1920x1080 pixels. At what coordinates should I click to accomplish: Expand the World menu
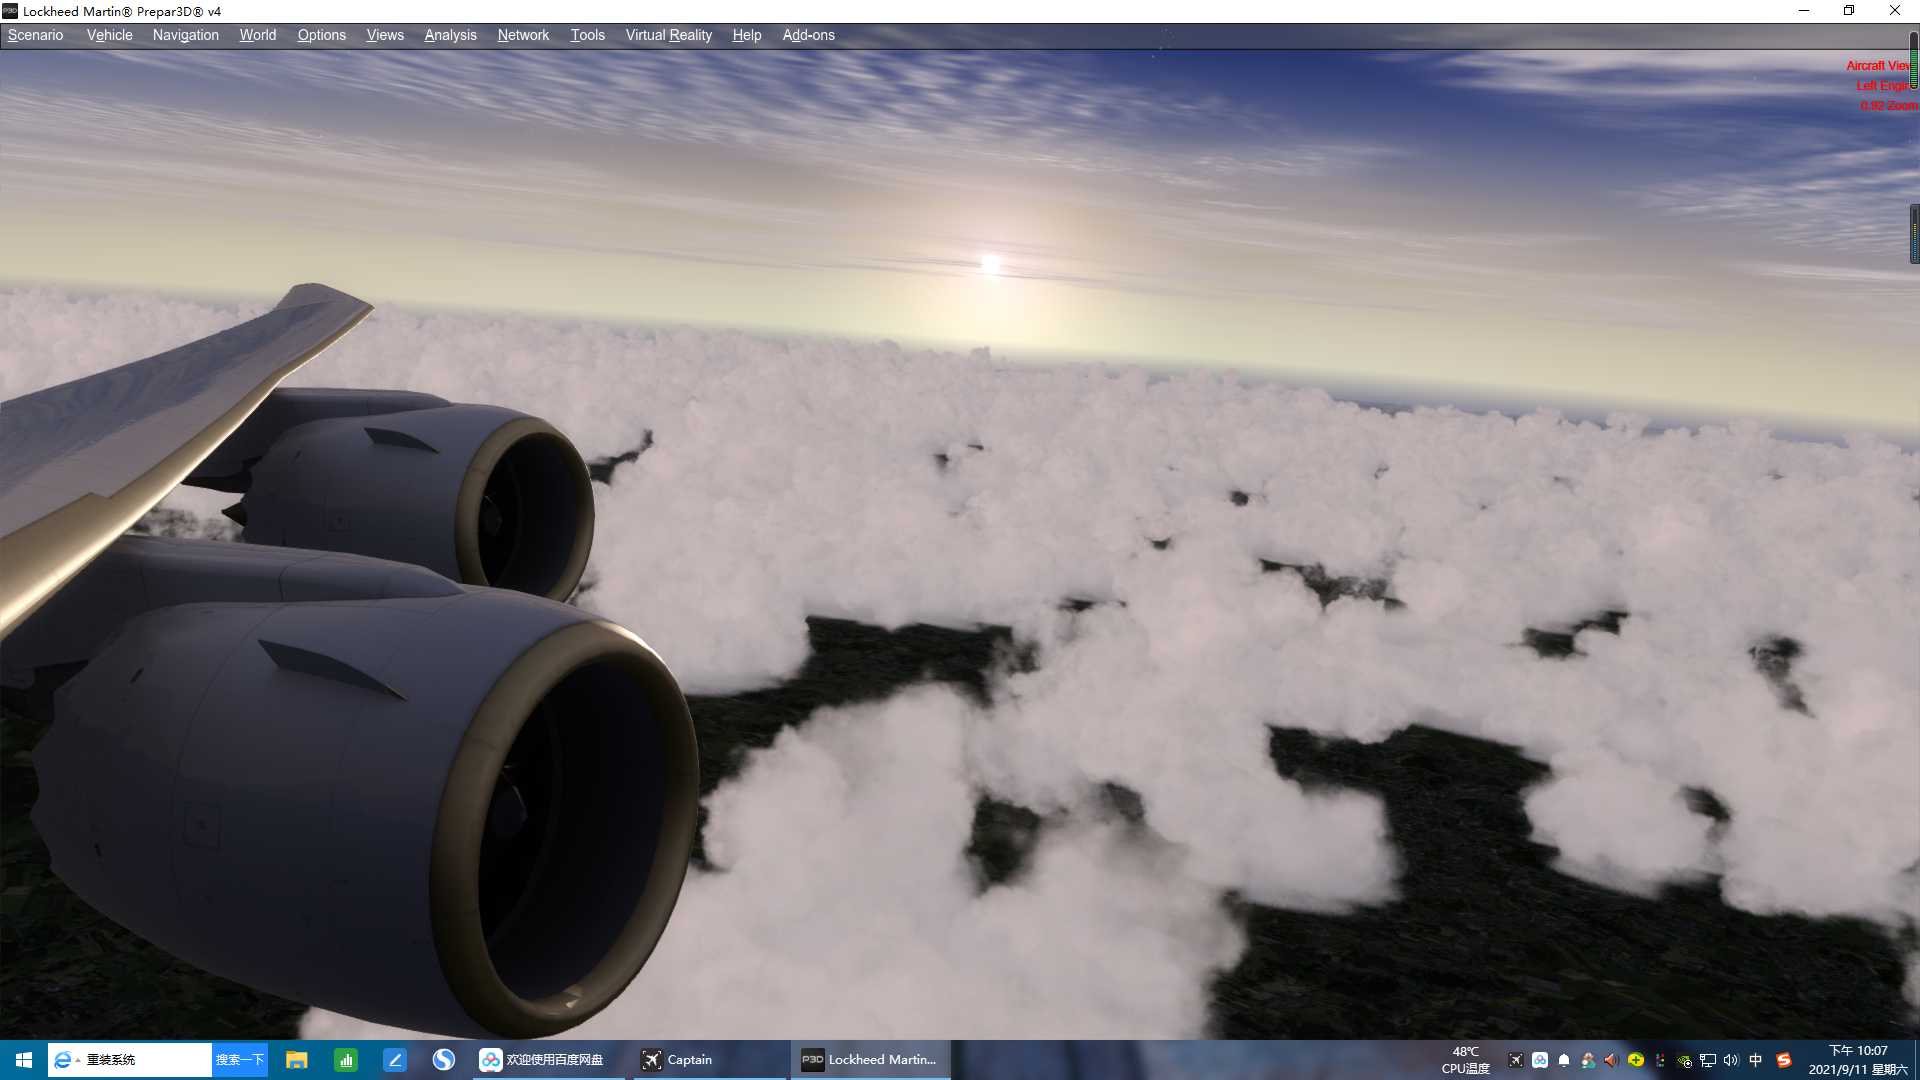[x=257, y=35]
